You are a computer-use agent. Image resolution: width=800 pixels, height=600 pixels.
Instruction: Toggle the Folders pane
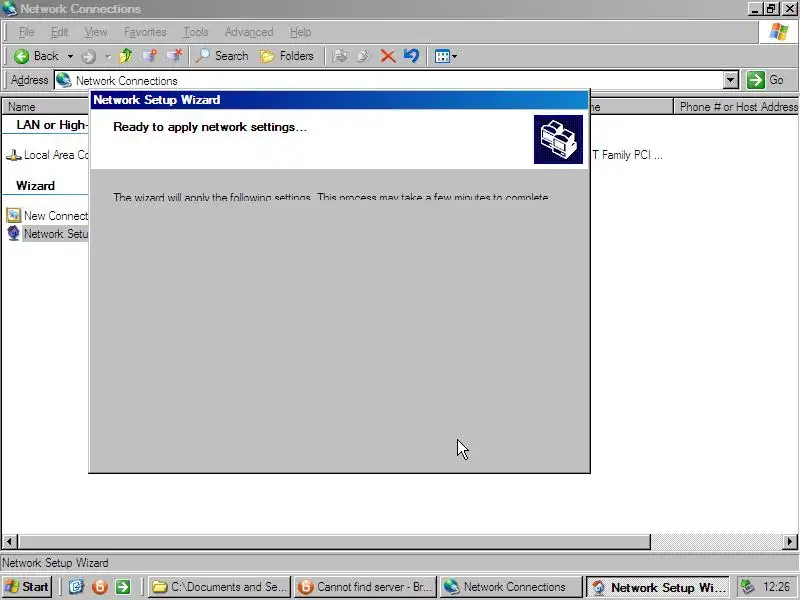point(286,56)
